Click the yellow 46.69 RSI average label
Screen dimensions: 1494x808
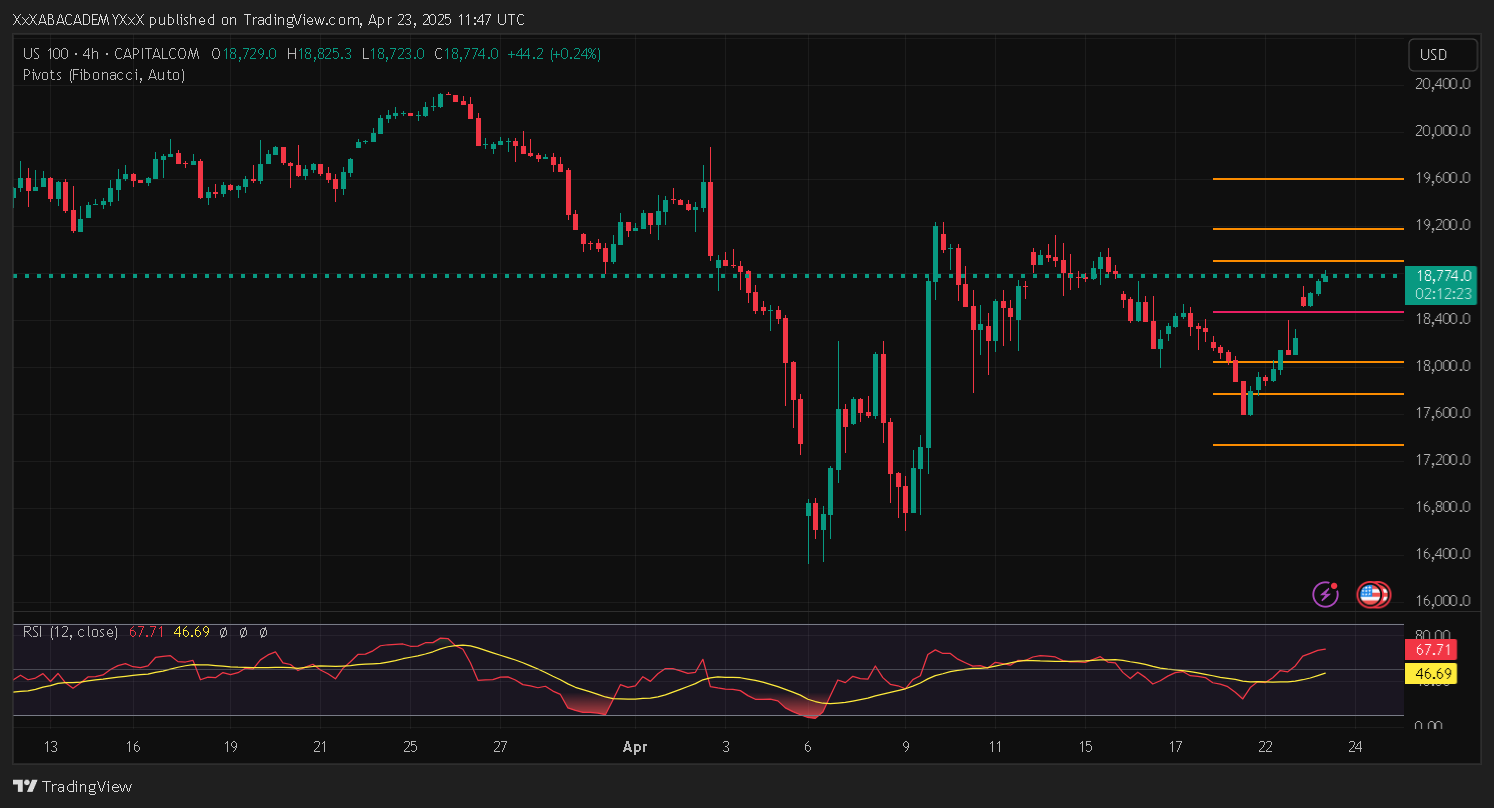tap(1431, 674)
